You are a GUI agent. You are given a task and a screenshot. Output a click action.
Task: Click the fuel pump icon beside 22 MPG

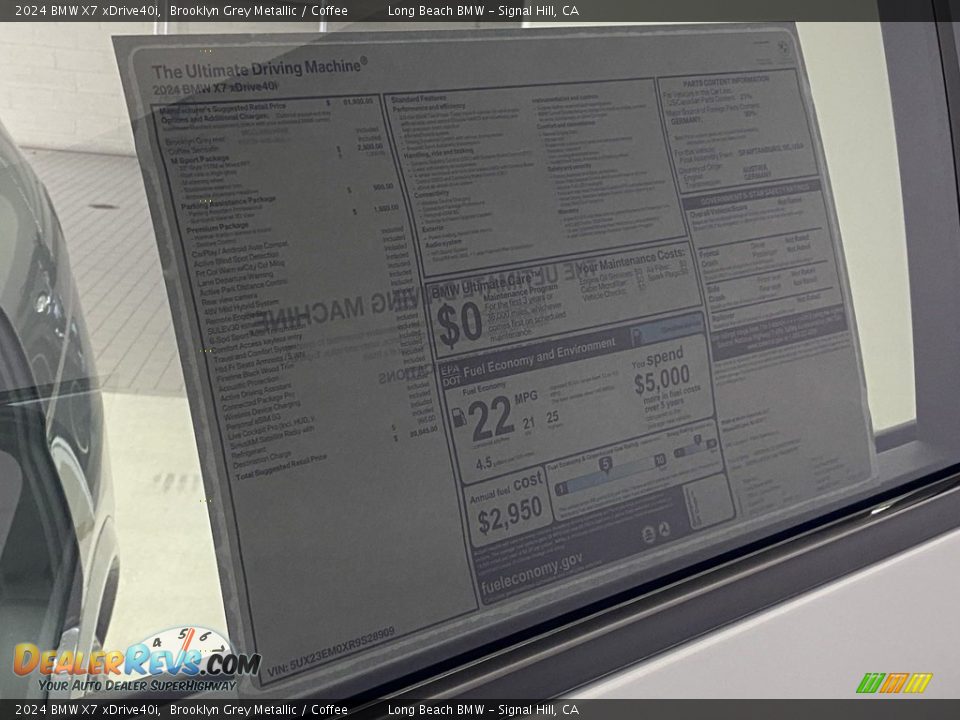(458, 418)
